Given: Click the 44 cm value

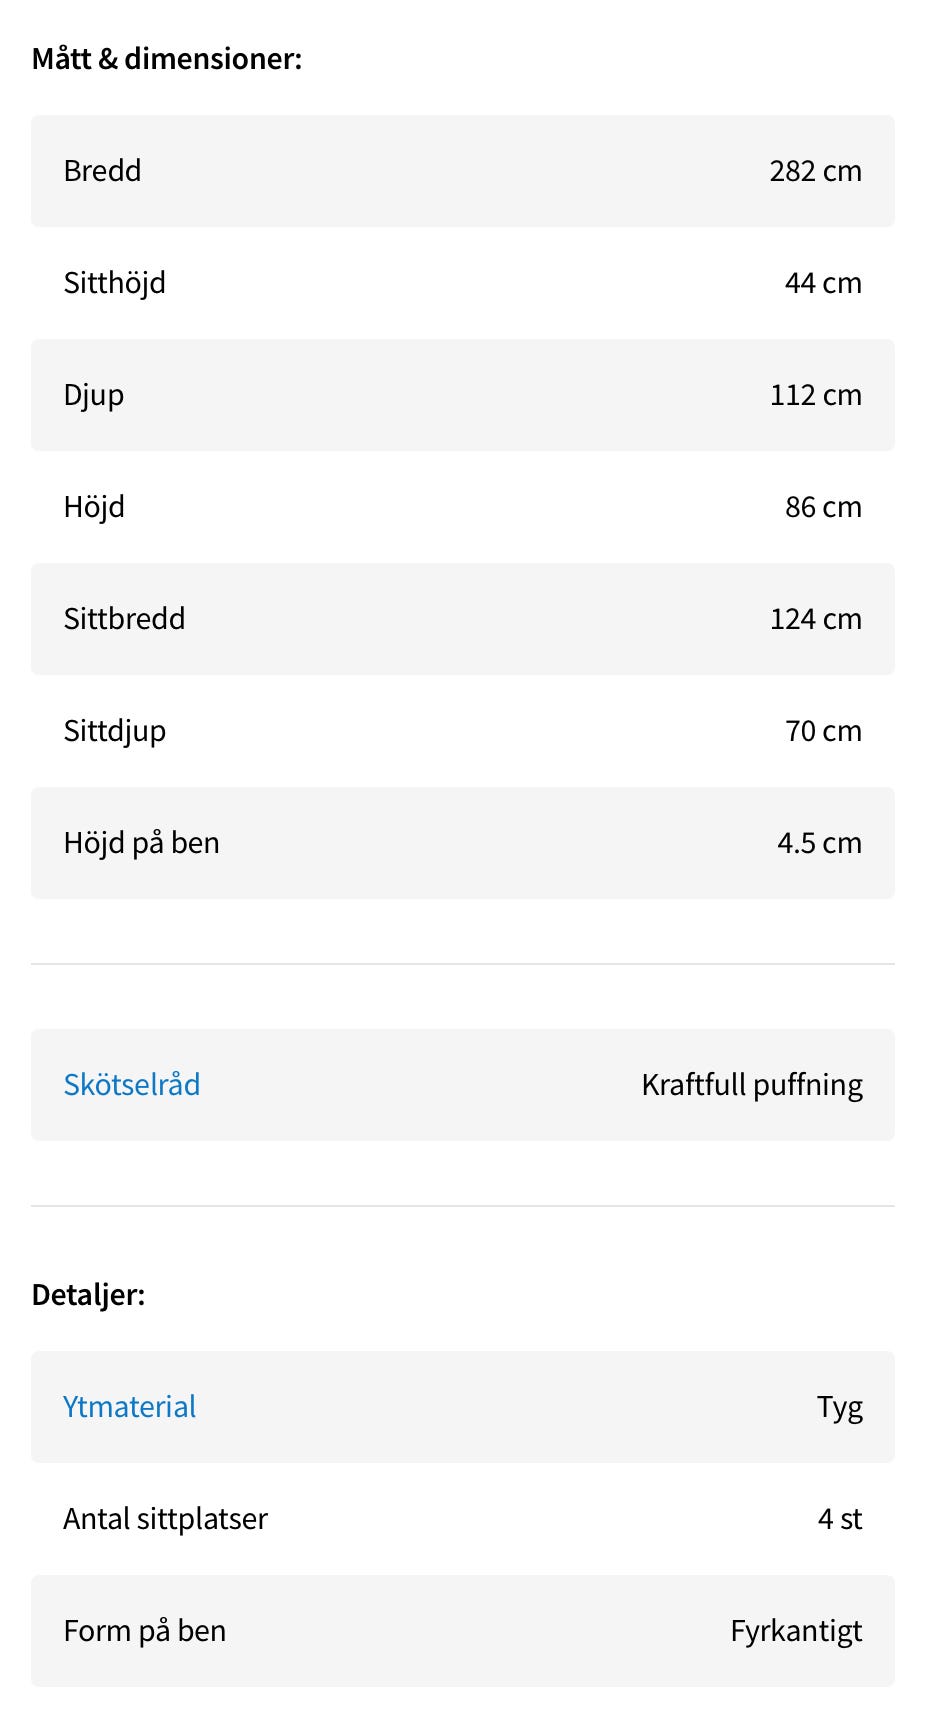Looking at the screenshot, I should 822,283.
